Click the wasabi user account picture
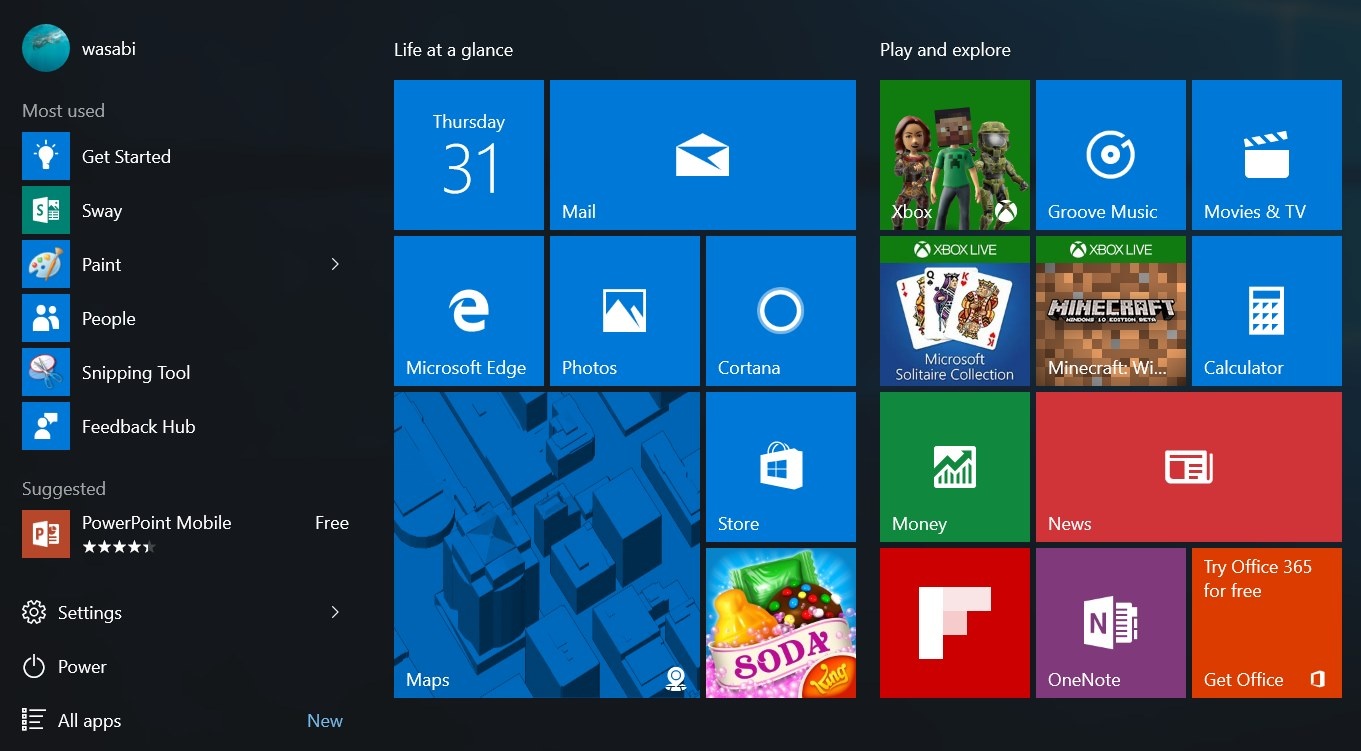The width and height of the screenshot is (1361, 751). coord(46,48)
